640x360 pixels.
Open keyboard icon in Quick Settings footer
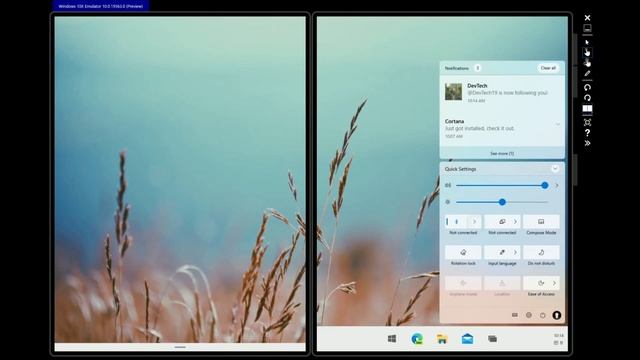pyautogui.click(x=515, y=315)
